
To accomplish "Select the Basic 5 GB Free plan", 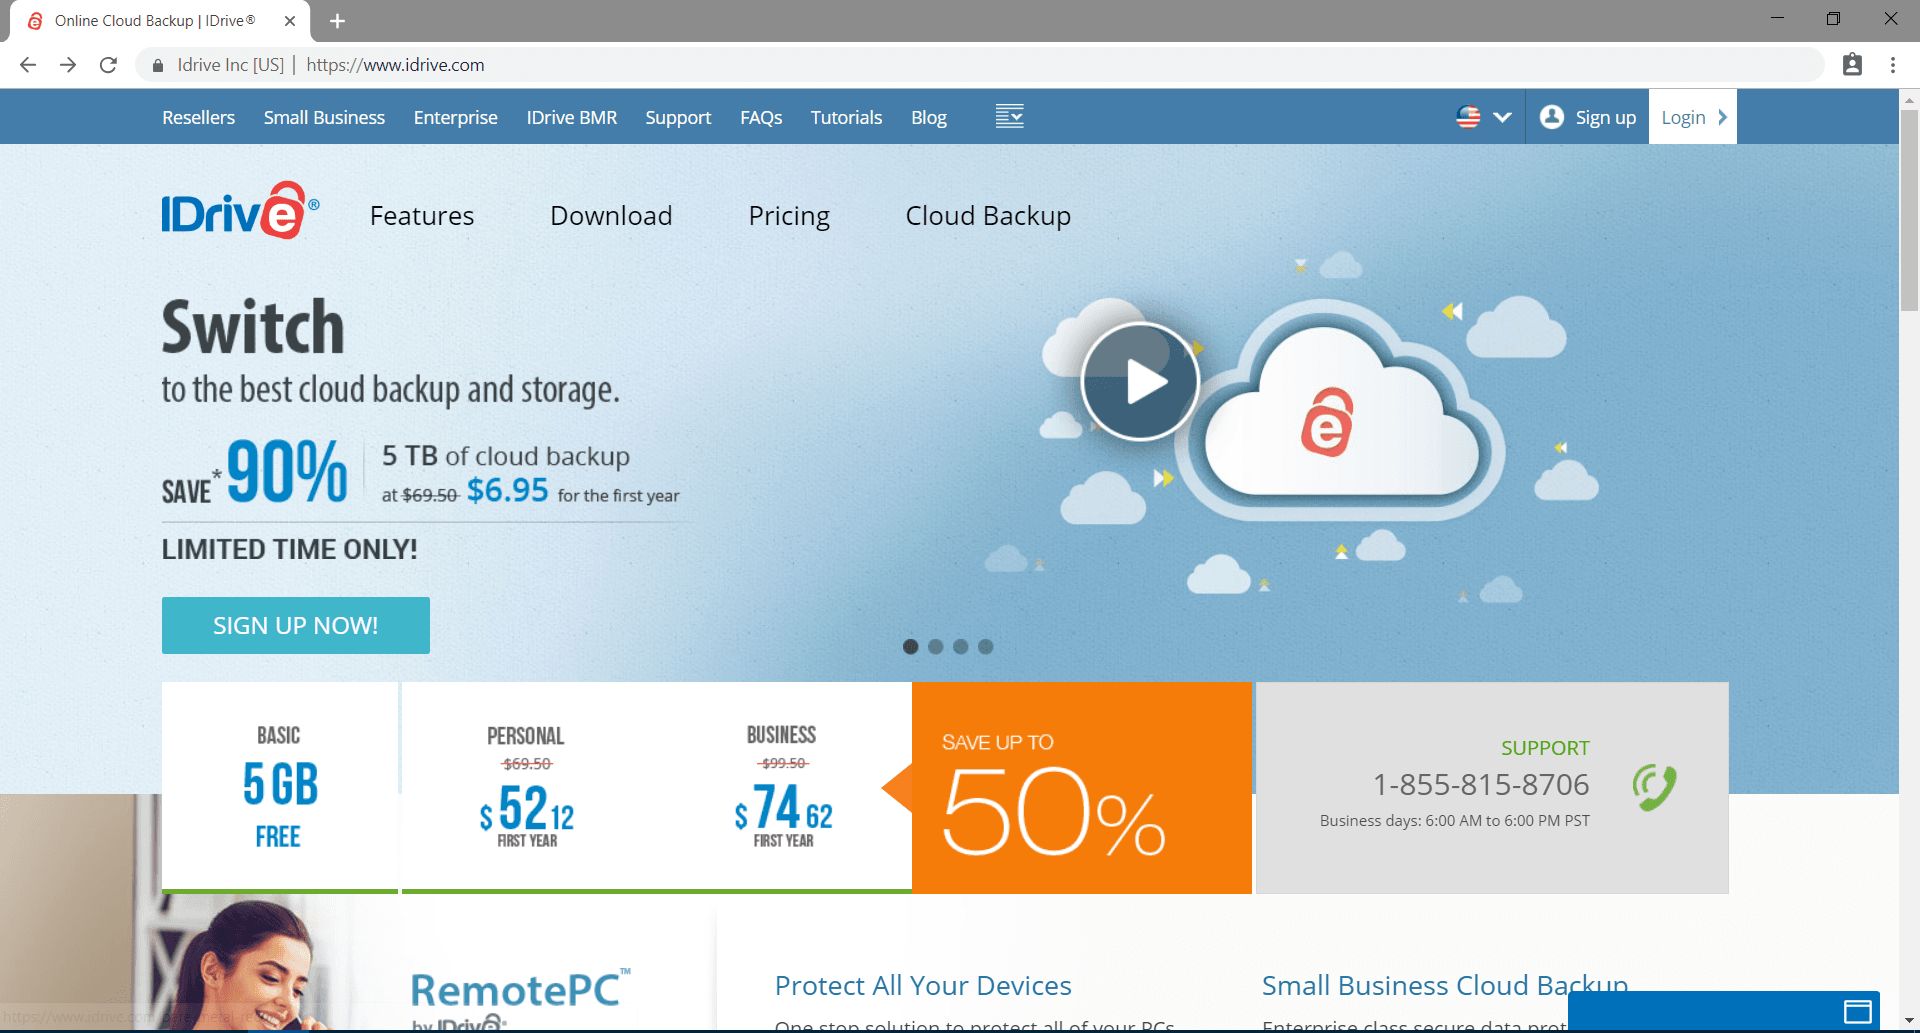I will pos(280,787).
